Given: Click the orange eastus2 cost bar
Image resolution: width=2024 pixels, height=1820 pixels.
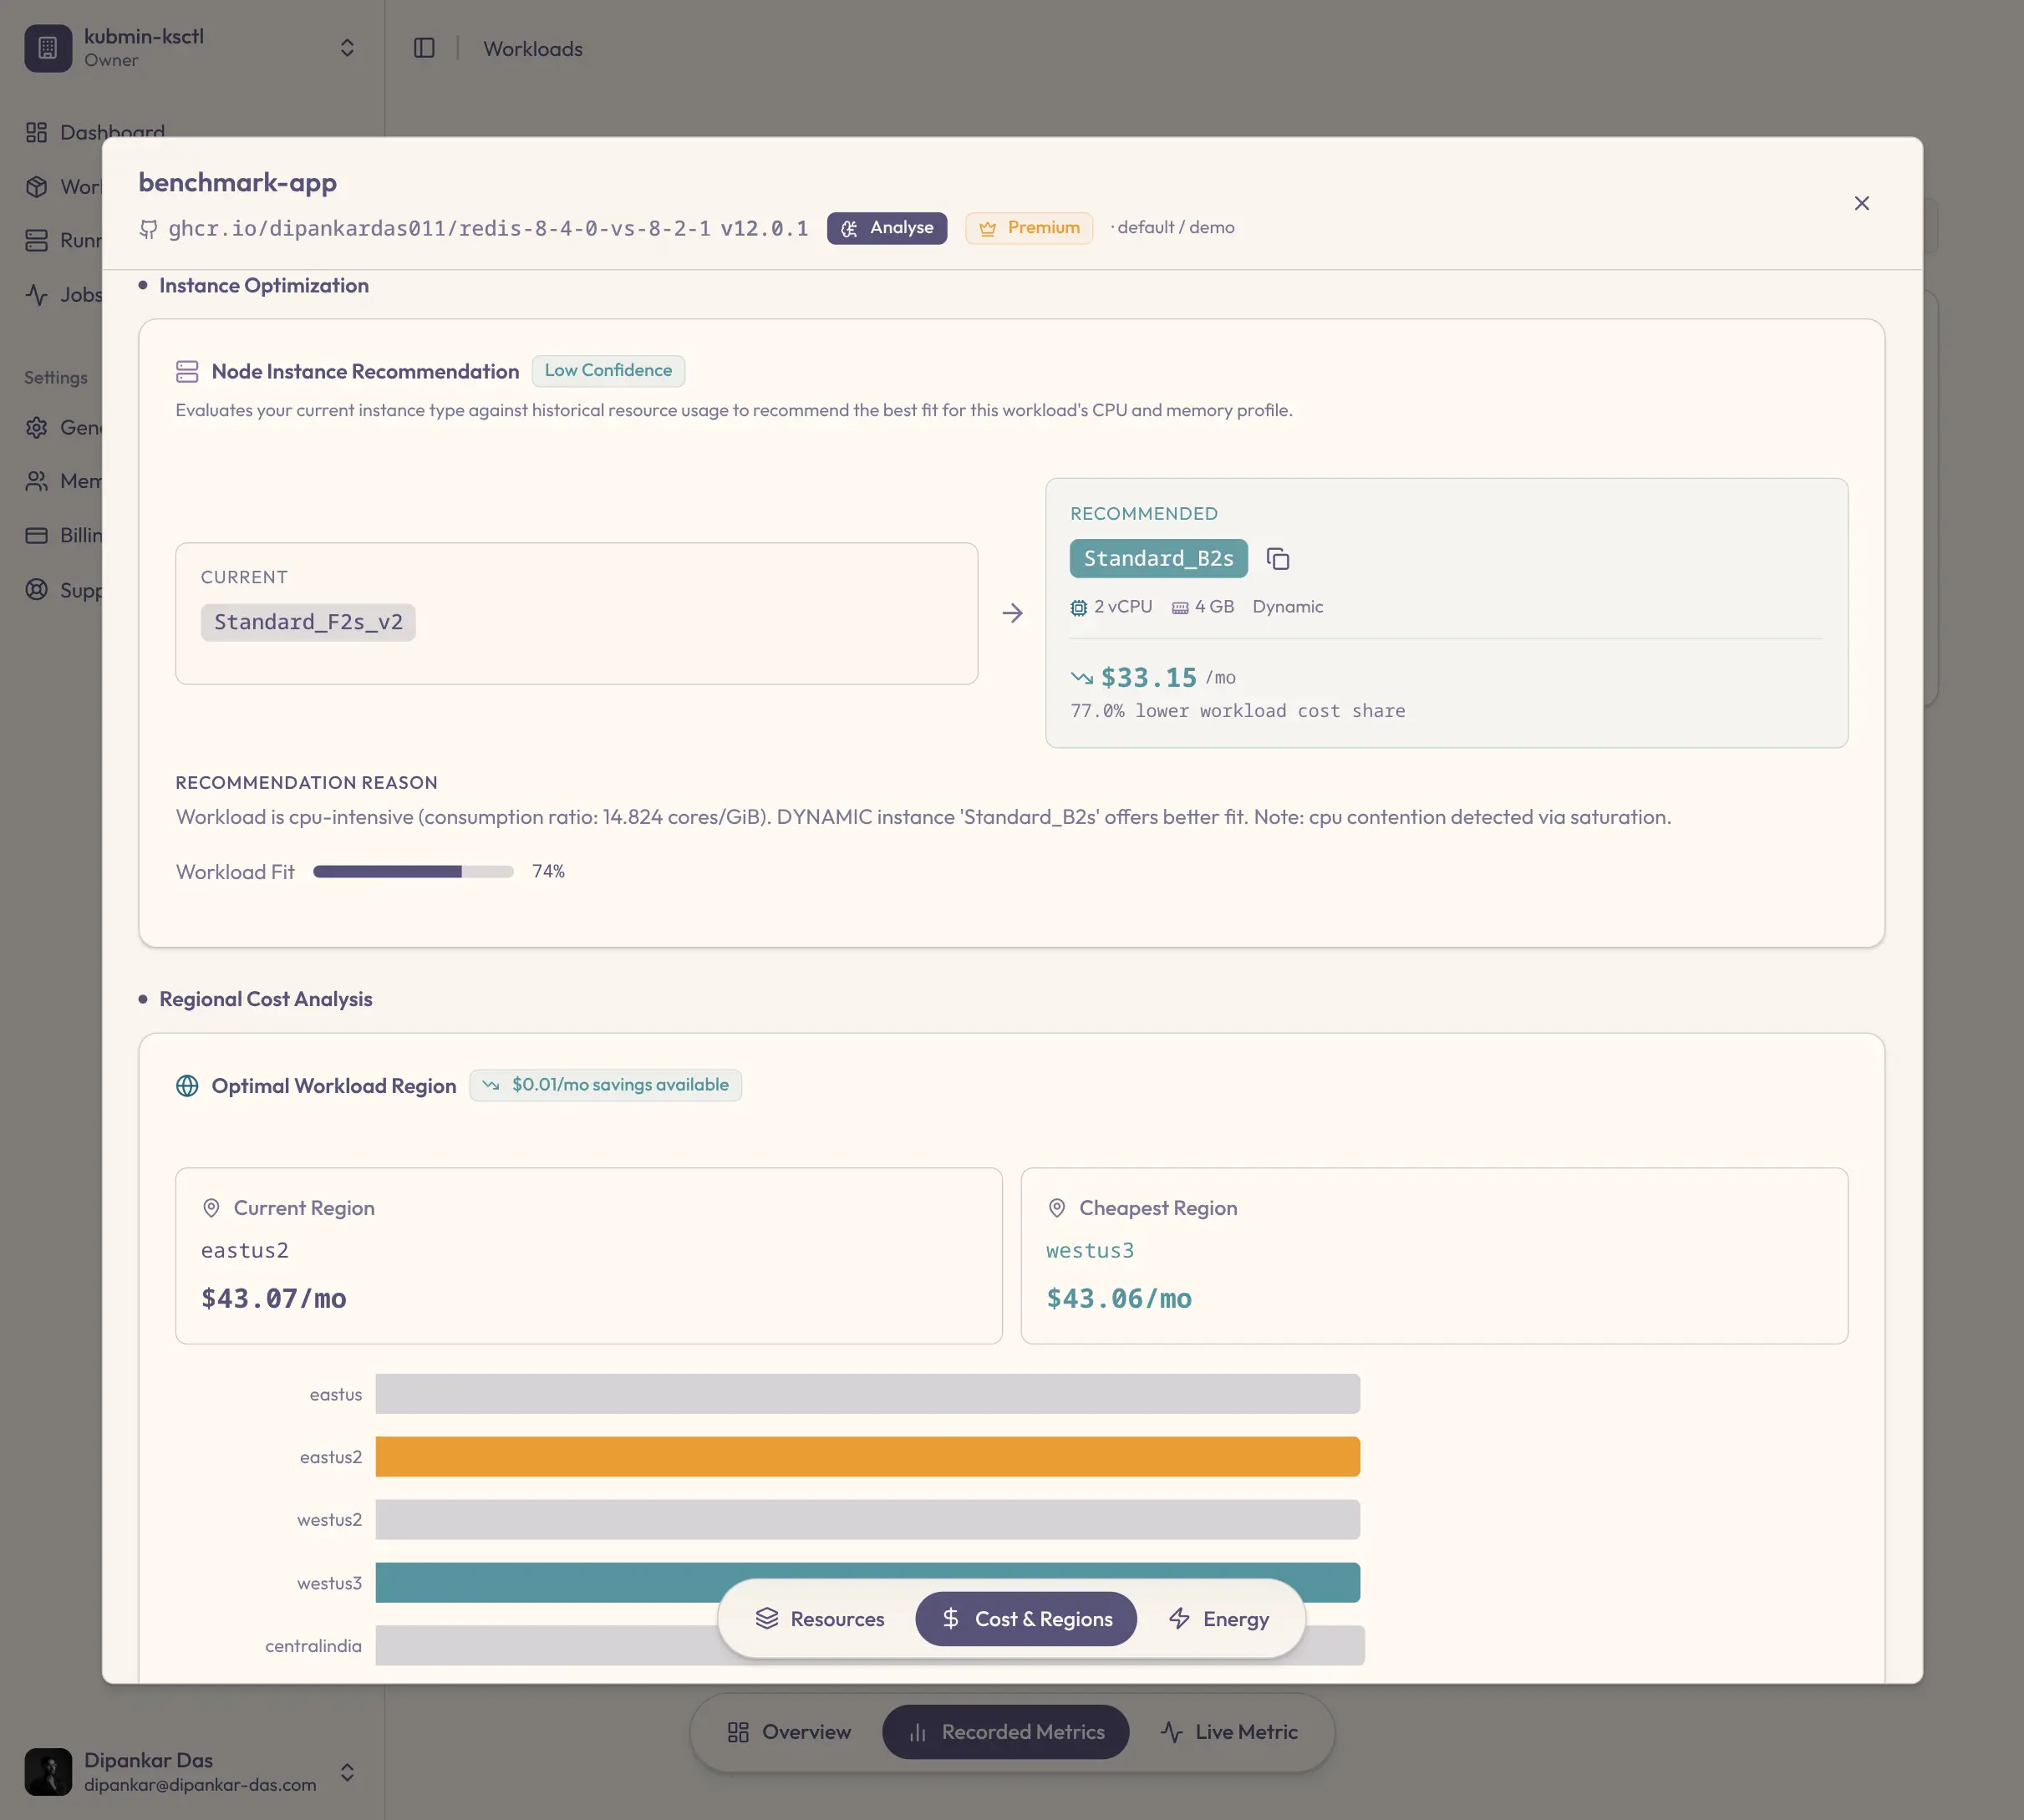Looking at the screenshot, I should tap(867, 1457).
